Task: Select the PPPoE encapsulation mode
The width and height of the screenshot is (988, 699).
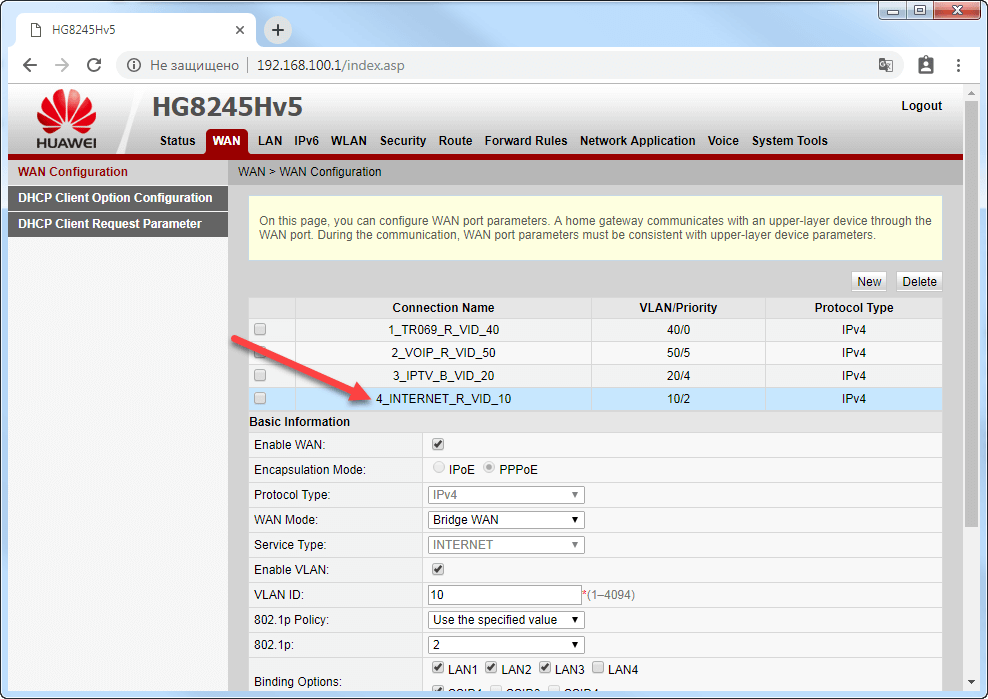Action: point(490,469)
